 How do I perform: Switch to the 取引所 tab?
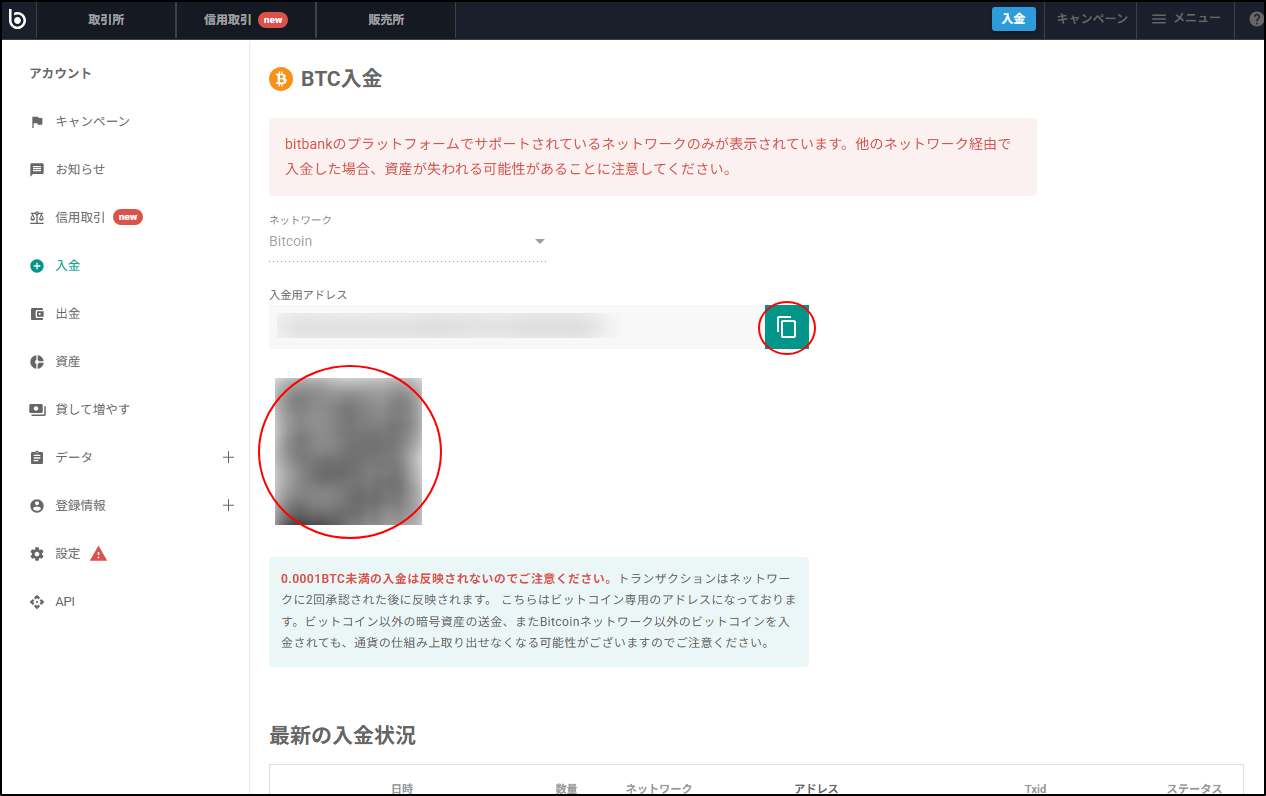(x=105, y=19)
